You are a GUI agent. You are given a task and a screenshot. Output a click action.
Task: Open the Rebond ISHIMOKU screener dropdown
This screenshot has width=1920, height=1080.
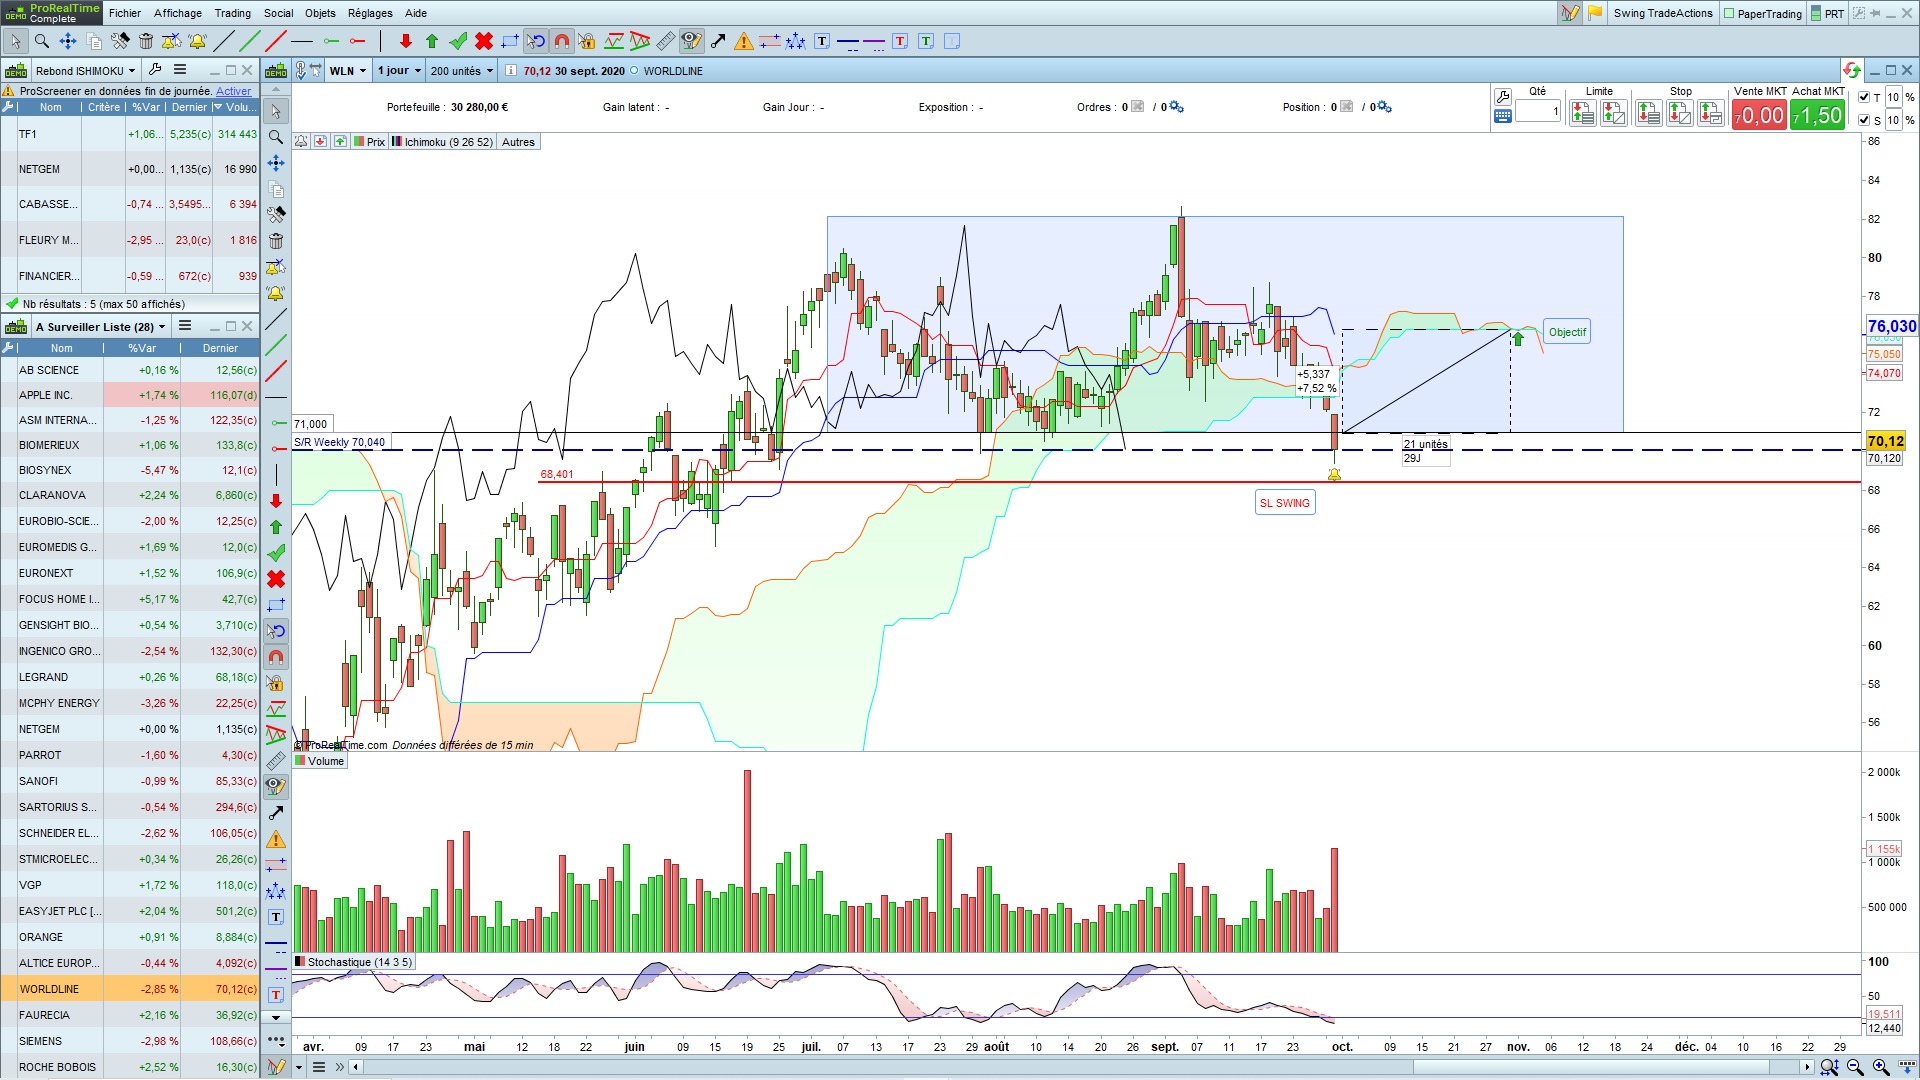pos(86,71)
